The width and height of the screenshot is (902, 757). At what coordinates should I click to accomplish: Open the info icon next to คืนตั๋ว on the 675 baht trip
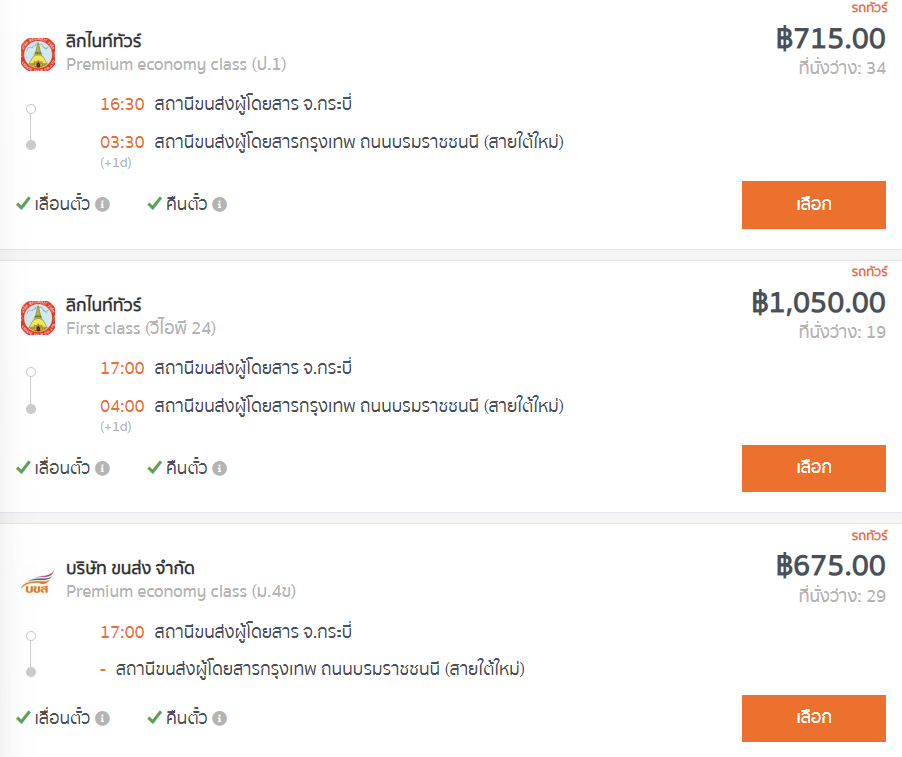[220, 718]
